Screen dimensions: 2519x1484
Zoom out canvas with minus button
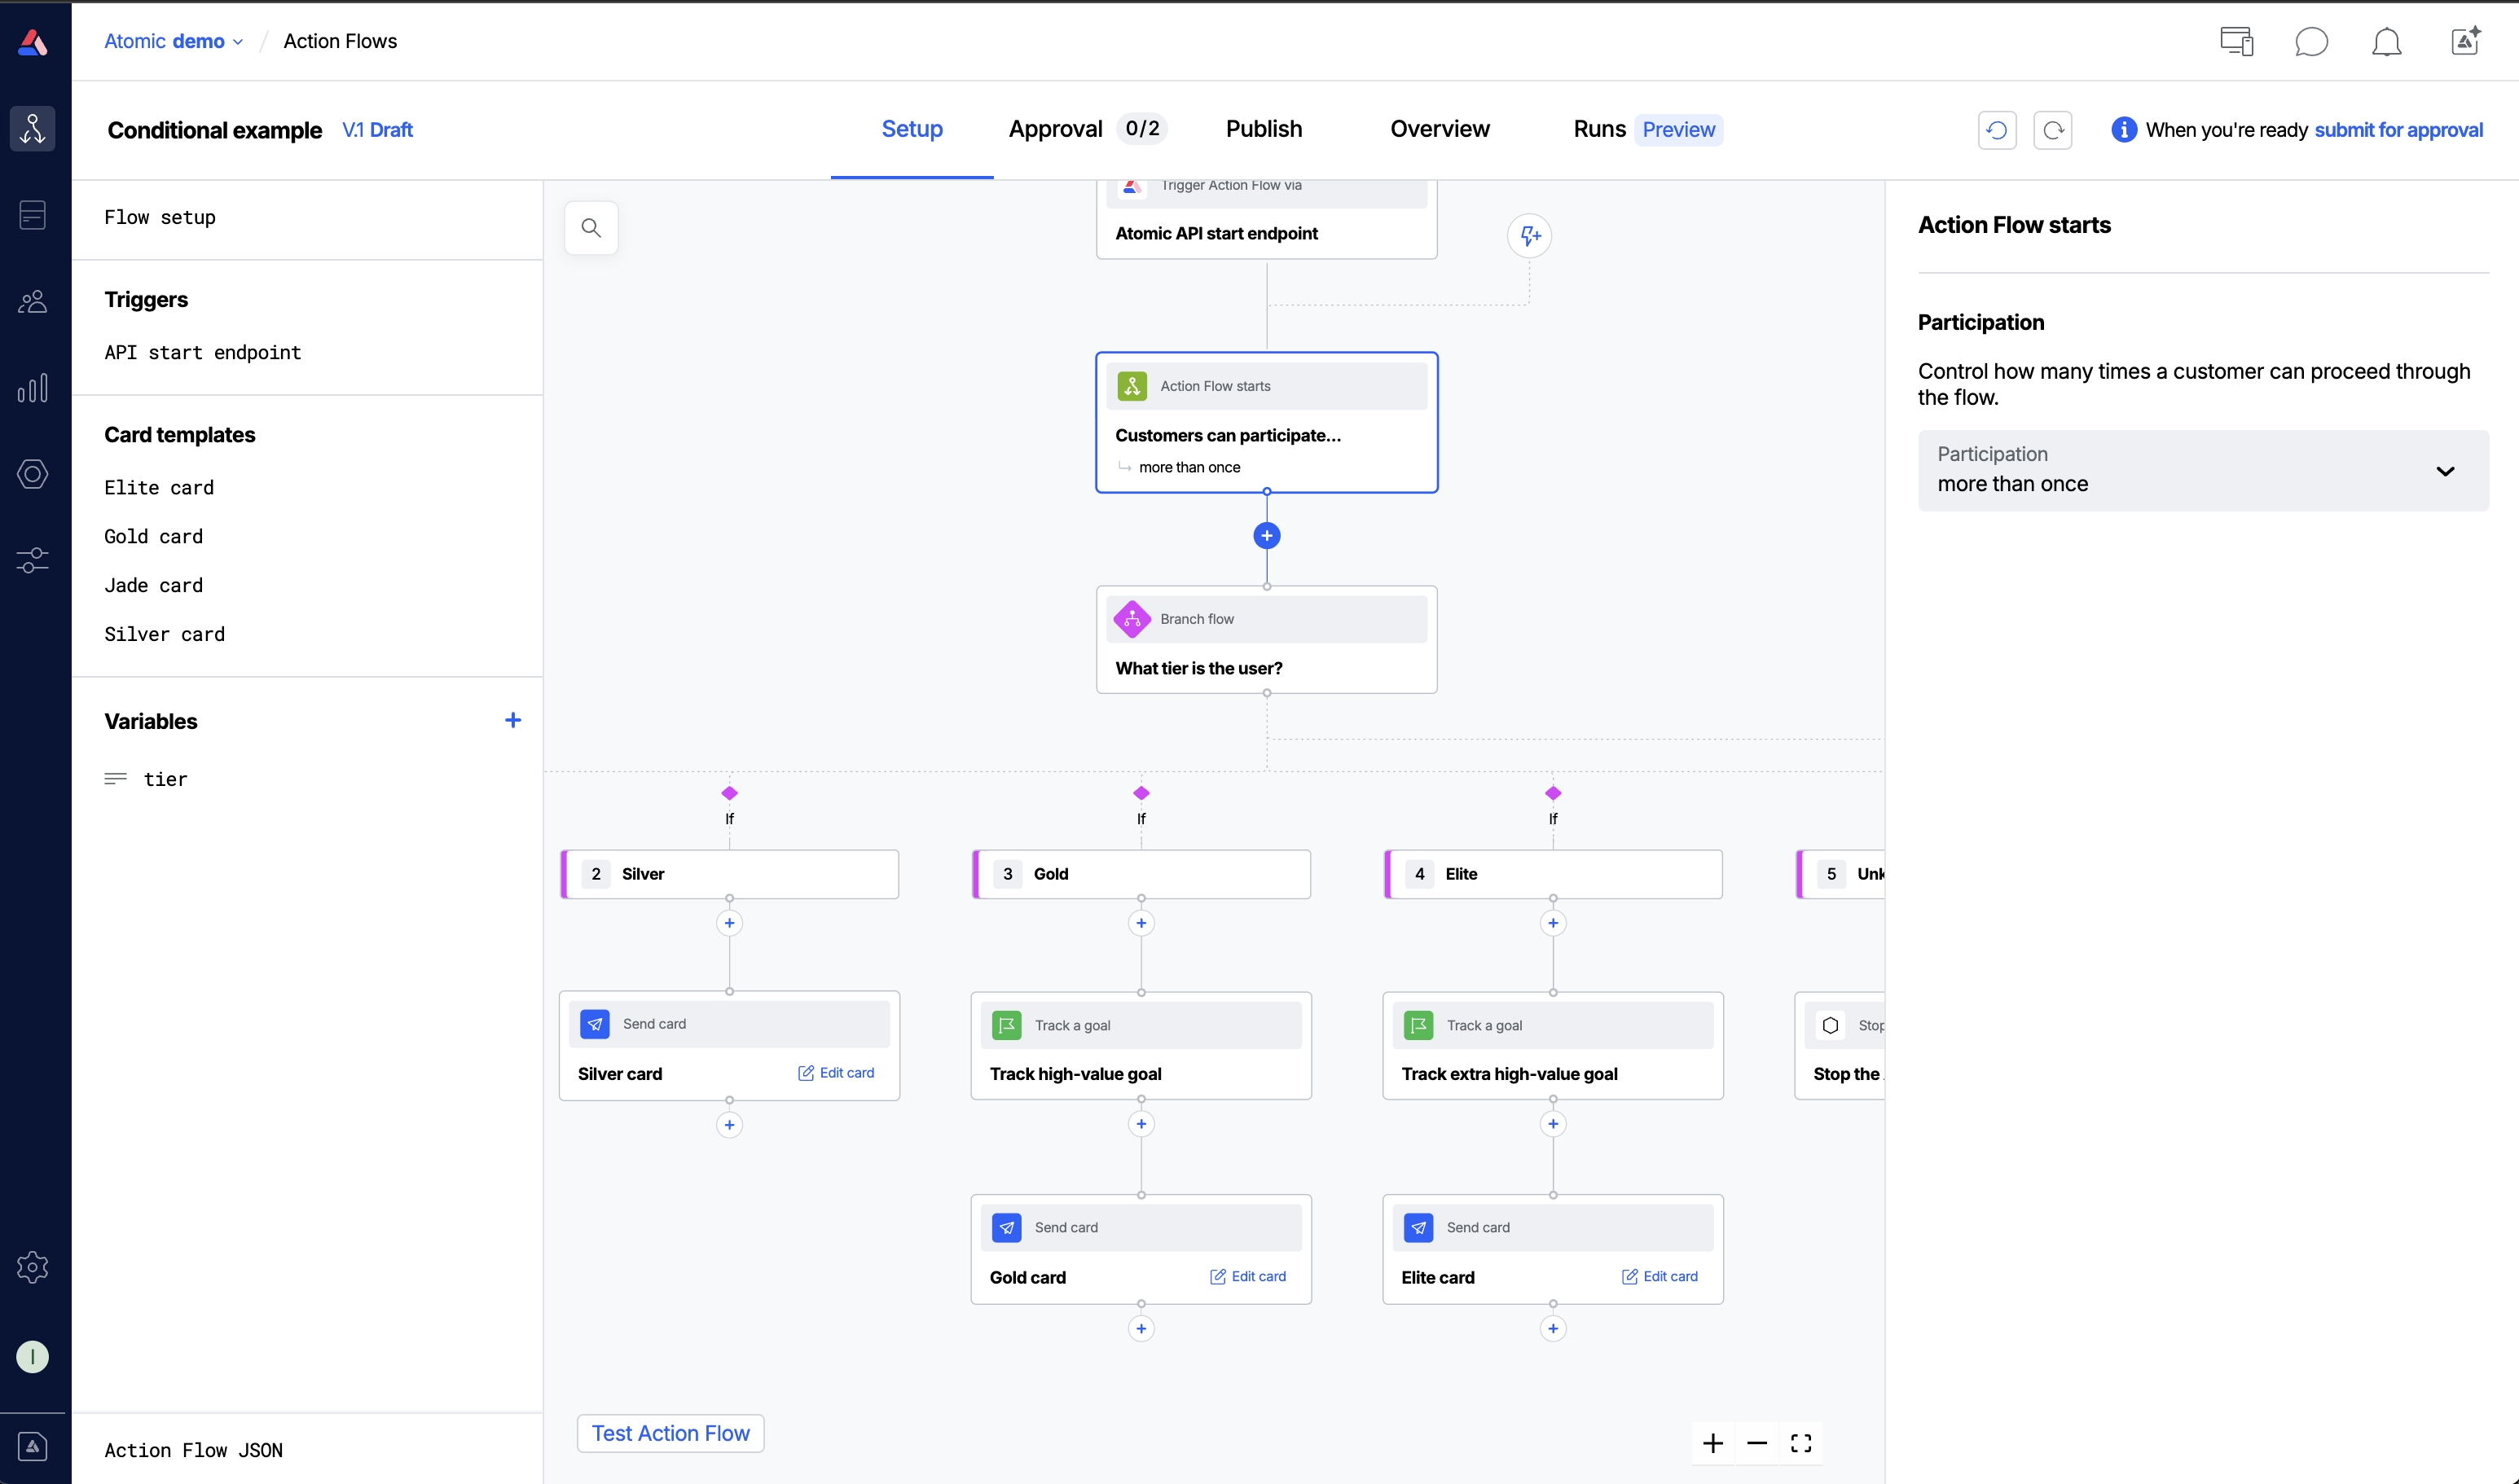1757,1443
